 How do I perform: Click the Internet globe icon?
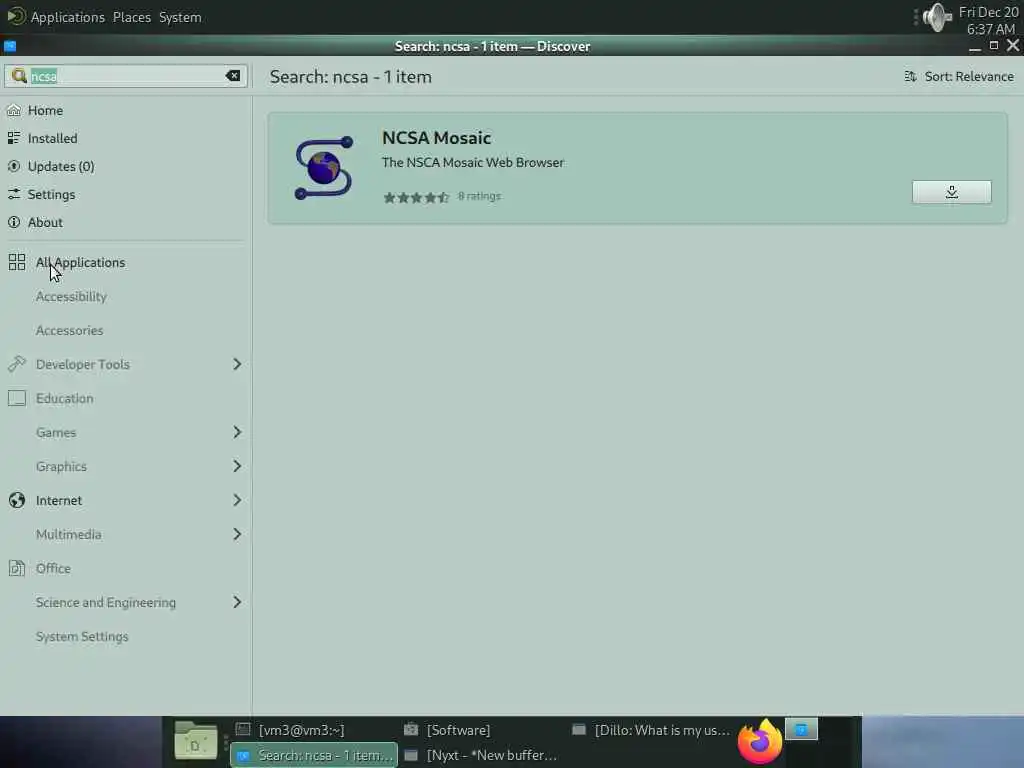(17, 500)
